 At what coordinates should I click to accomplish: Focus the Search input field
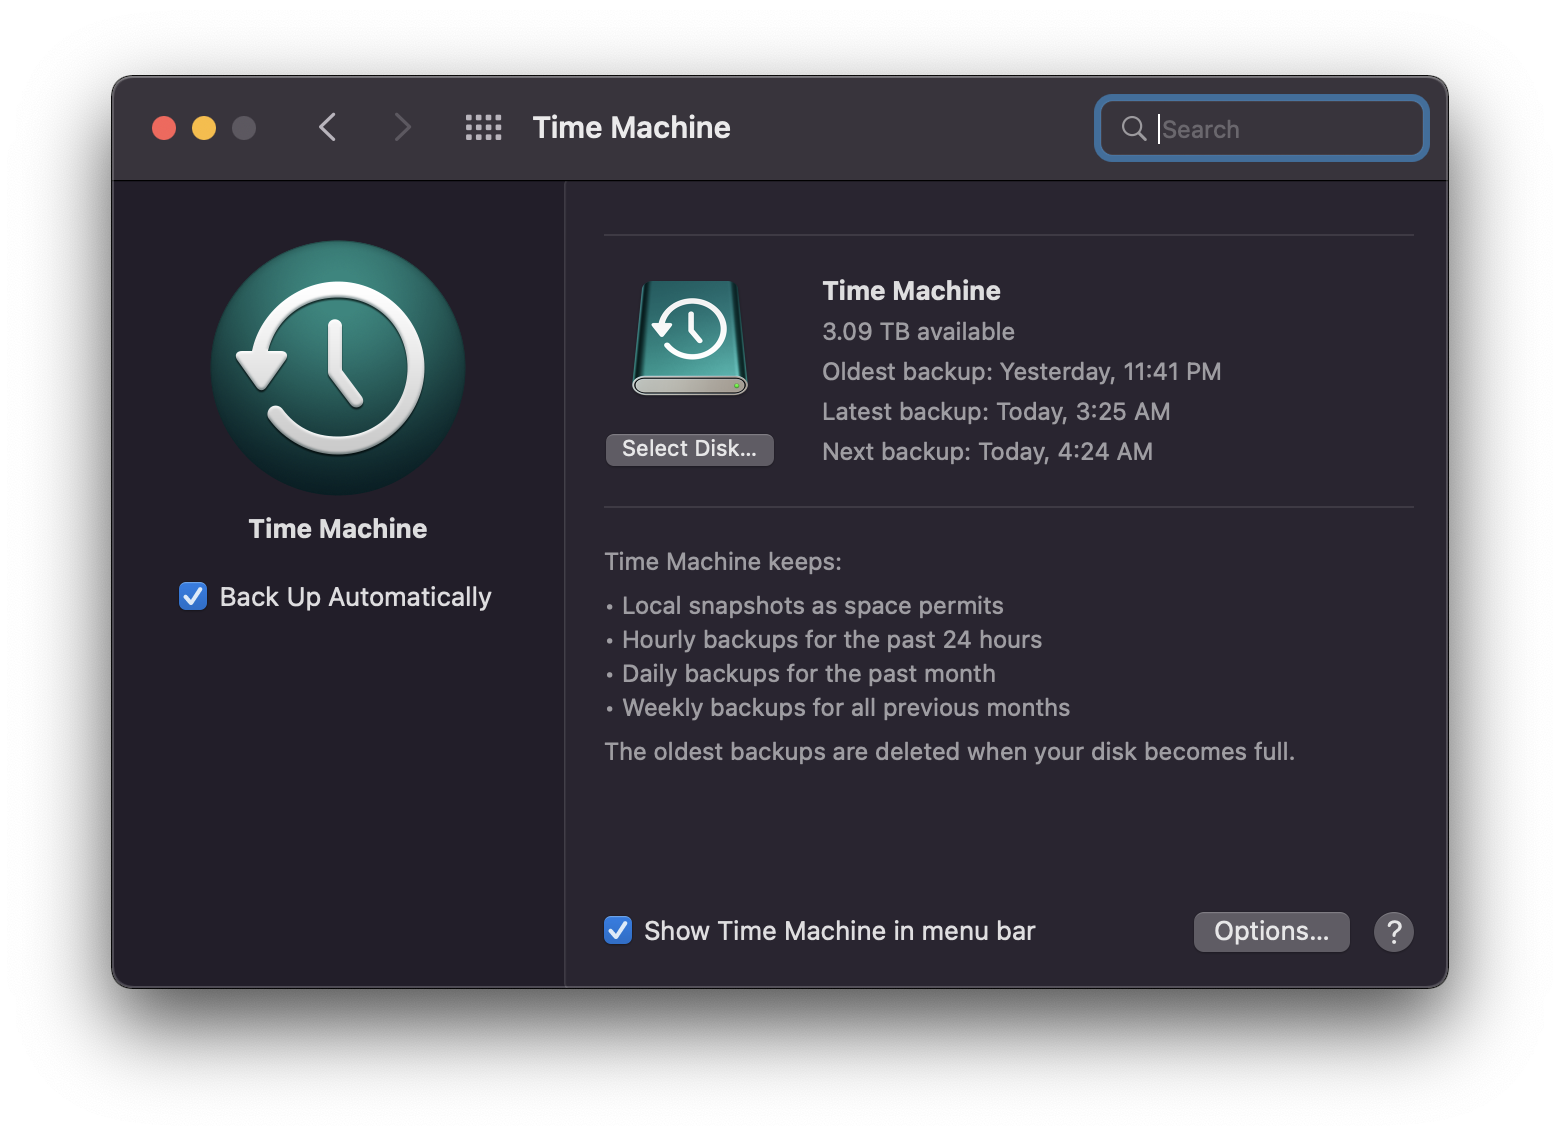[1285, 129]
